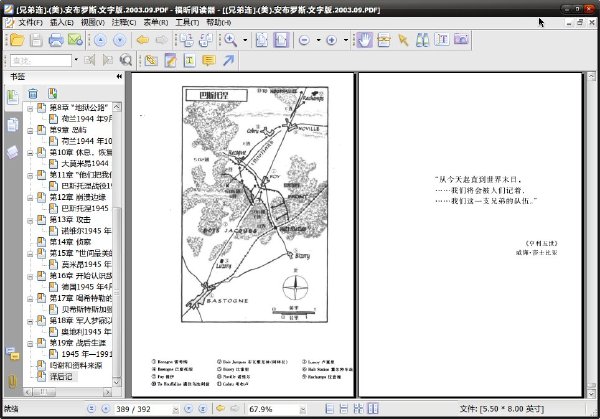Toggle fit width view mode
Screen dimensions: 600x419
point(281,40)
